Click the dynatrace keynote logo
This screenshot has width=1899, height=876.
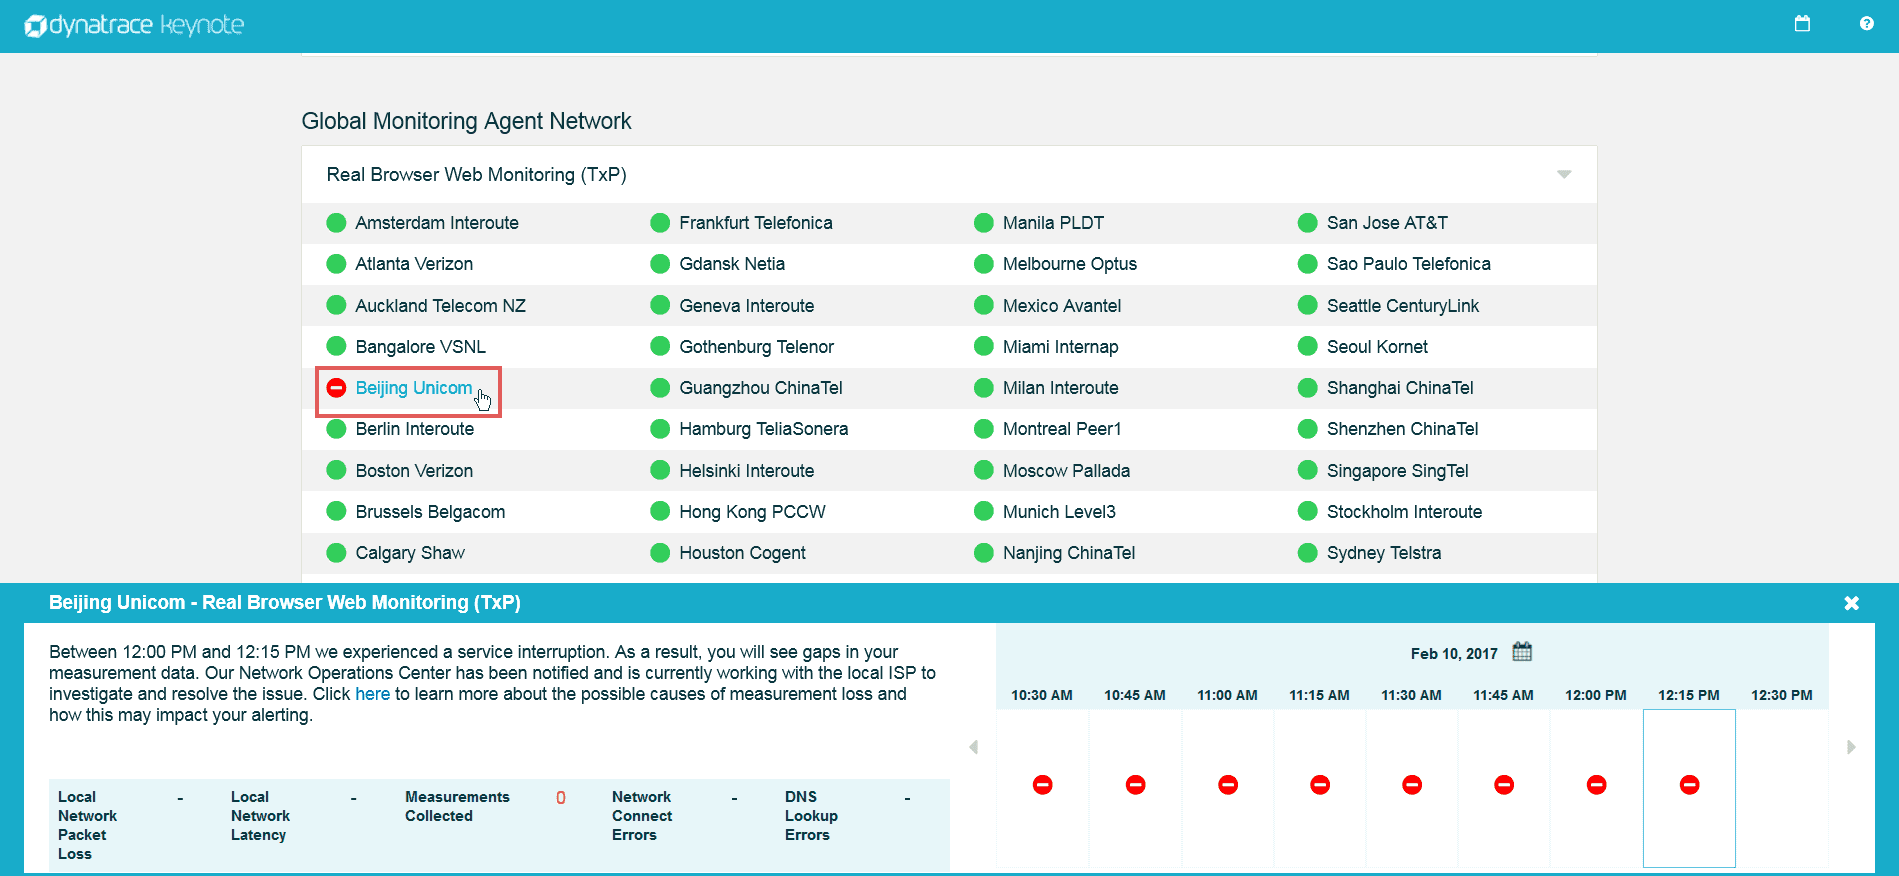coord(134,25)
